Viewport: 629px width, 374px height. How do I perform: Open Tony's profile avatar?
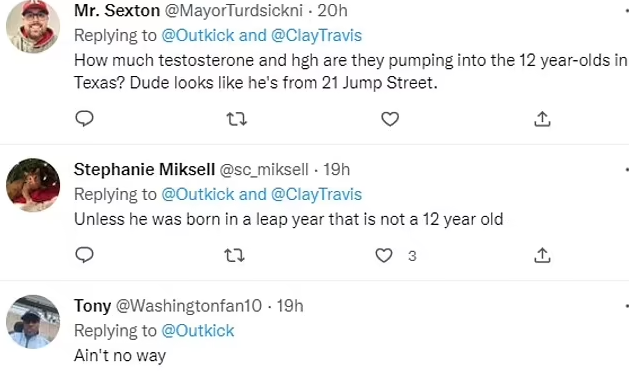[x=33, y=321]
